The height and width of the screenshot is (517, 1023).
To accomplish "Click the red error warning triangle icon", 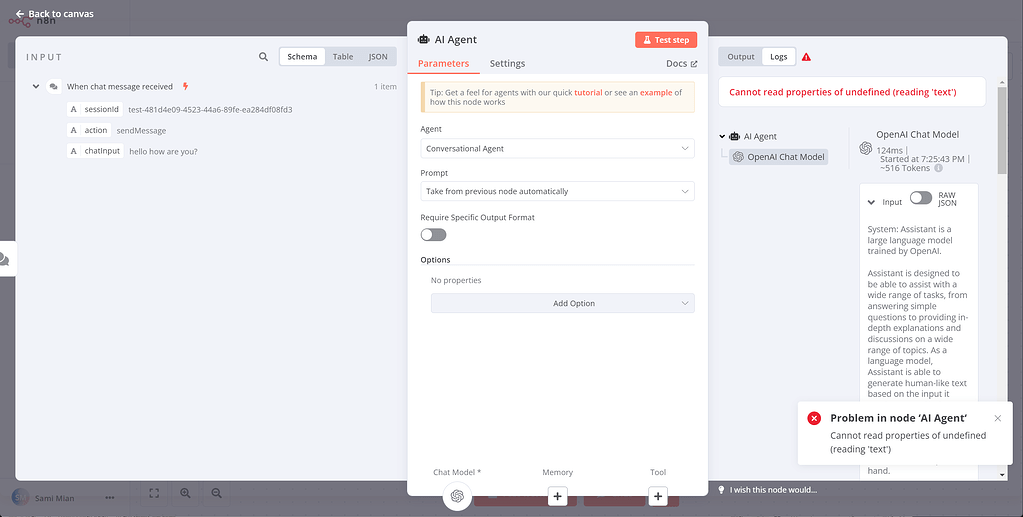I will click(x=807, y=57).
